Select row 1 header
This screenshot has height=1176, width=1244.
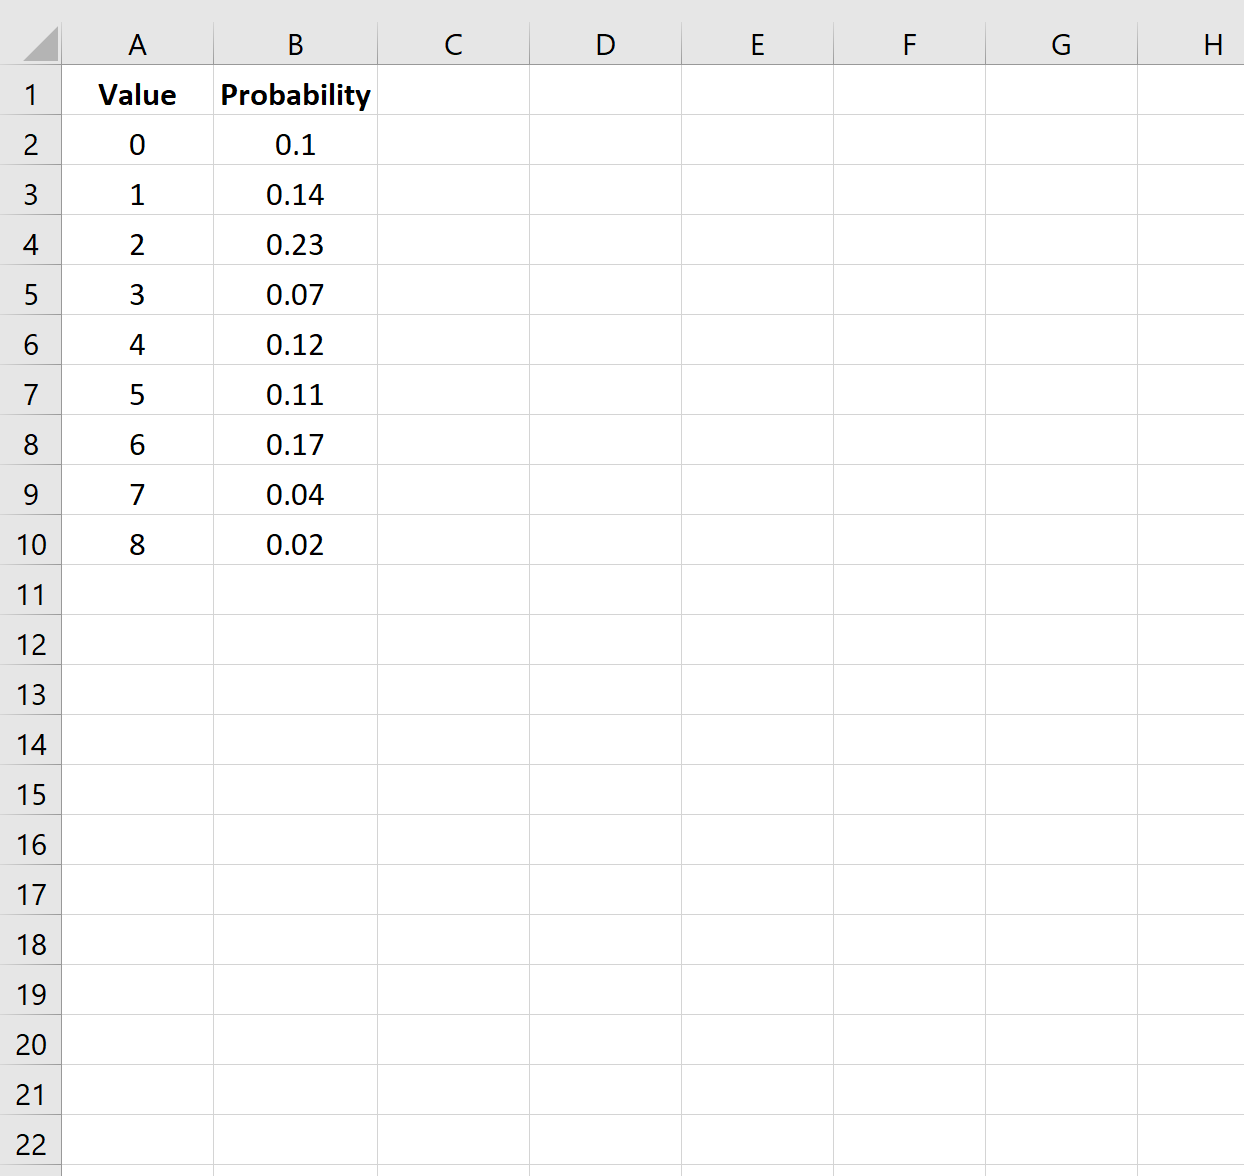click(x=31, y=95)
